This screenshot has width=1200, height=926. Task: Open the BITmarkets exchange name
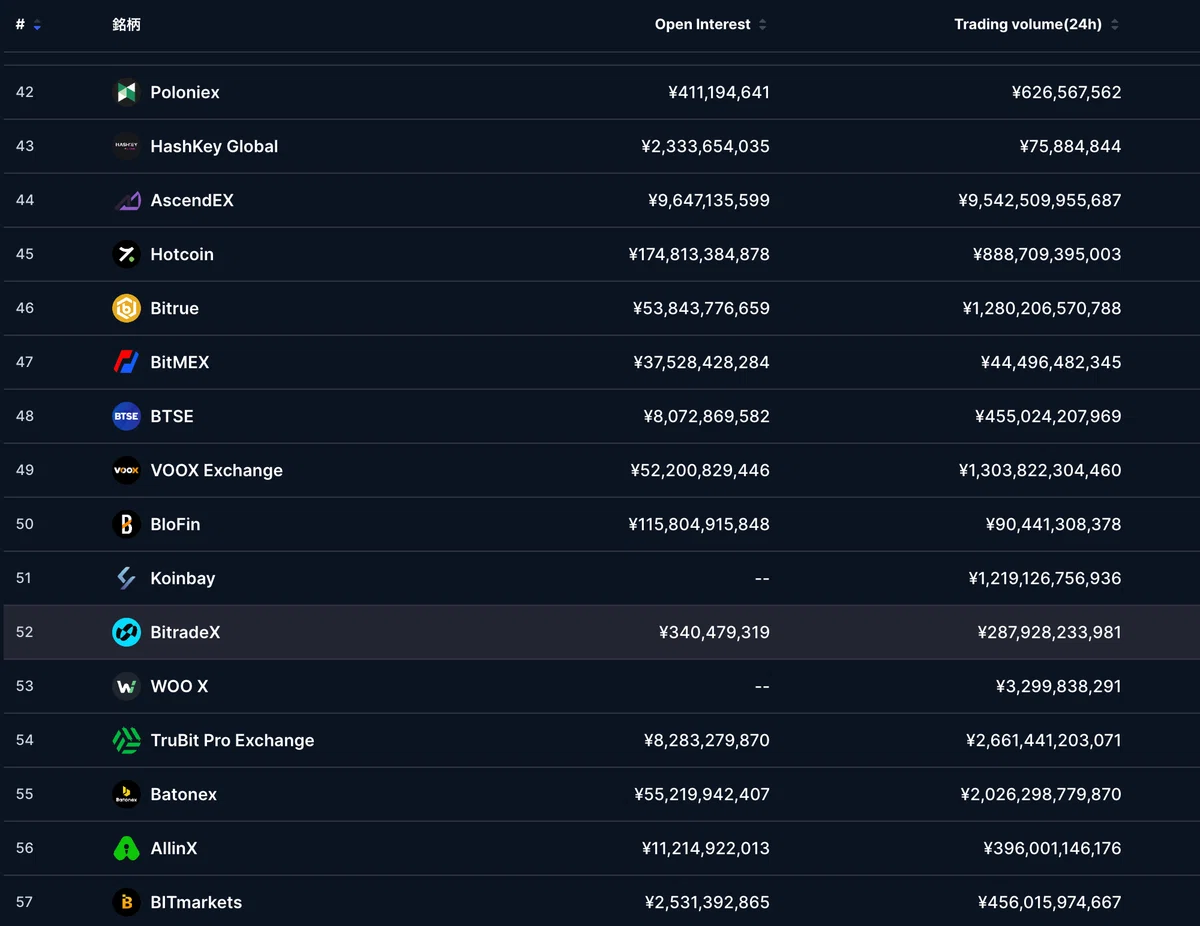[196, 902]
